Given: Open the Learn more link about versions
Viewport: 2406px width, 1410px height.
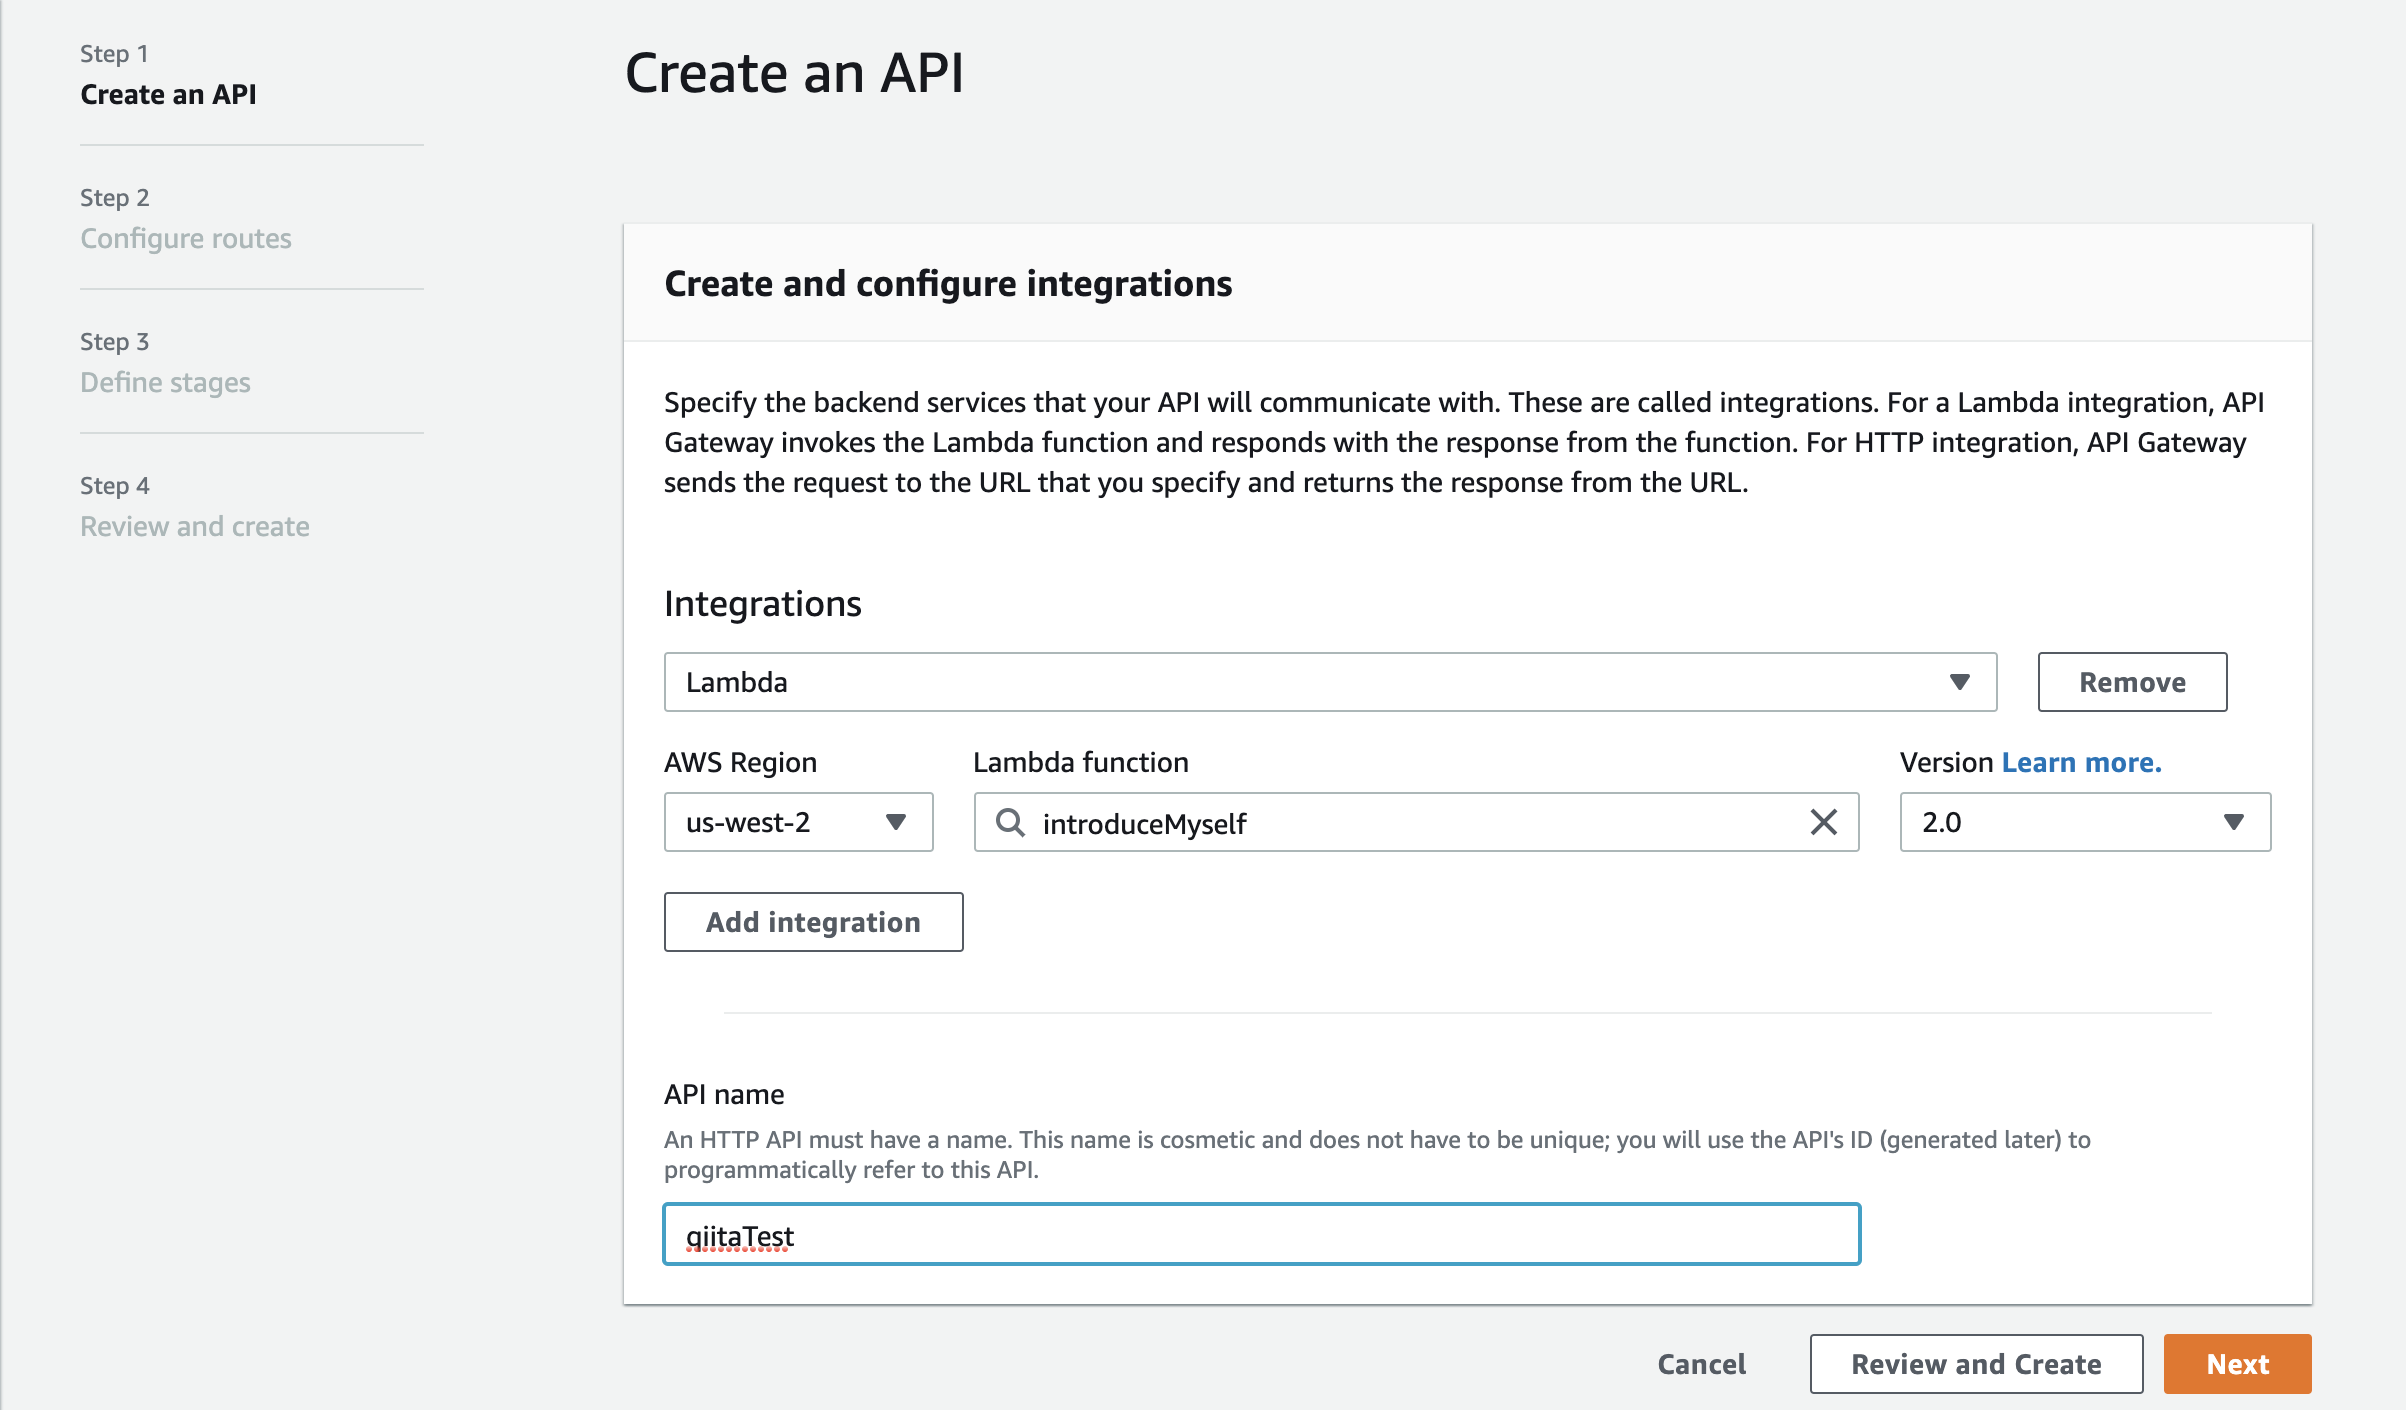Looking at the screenshot, I should point(2081,762).
